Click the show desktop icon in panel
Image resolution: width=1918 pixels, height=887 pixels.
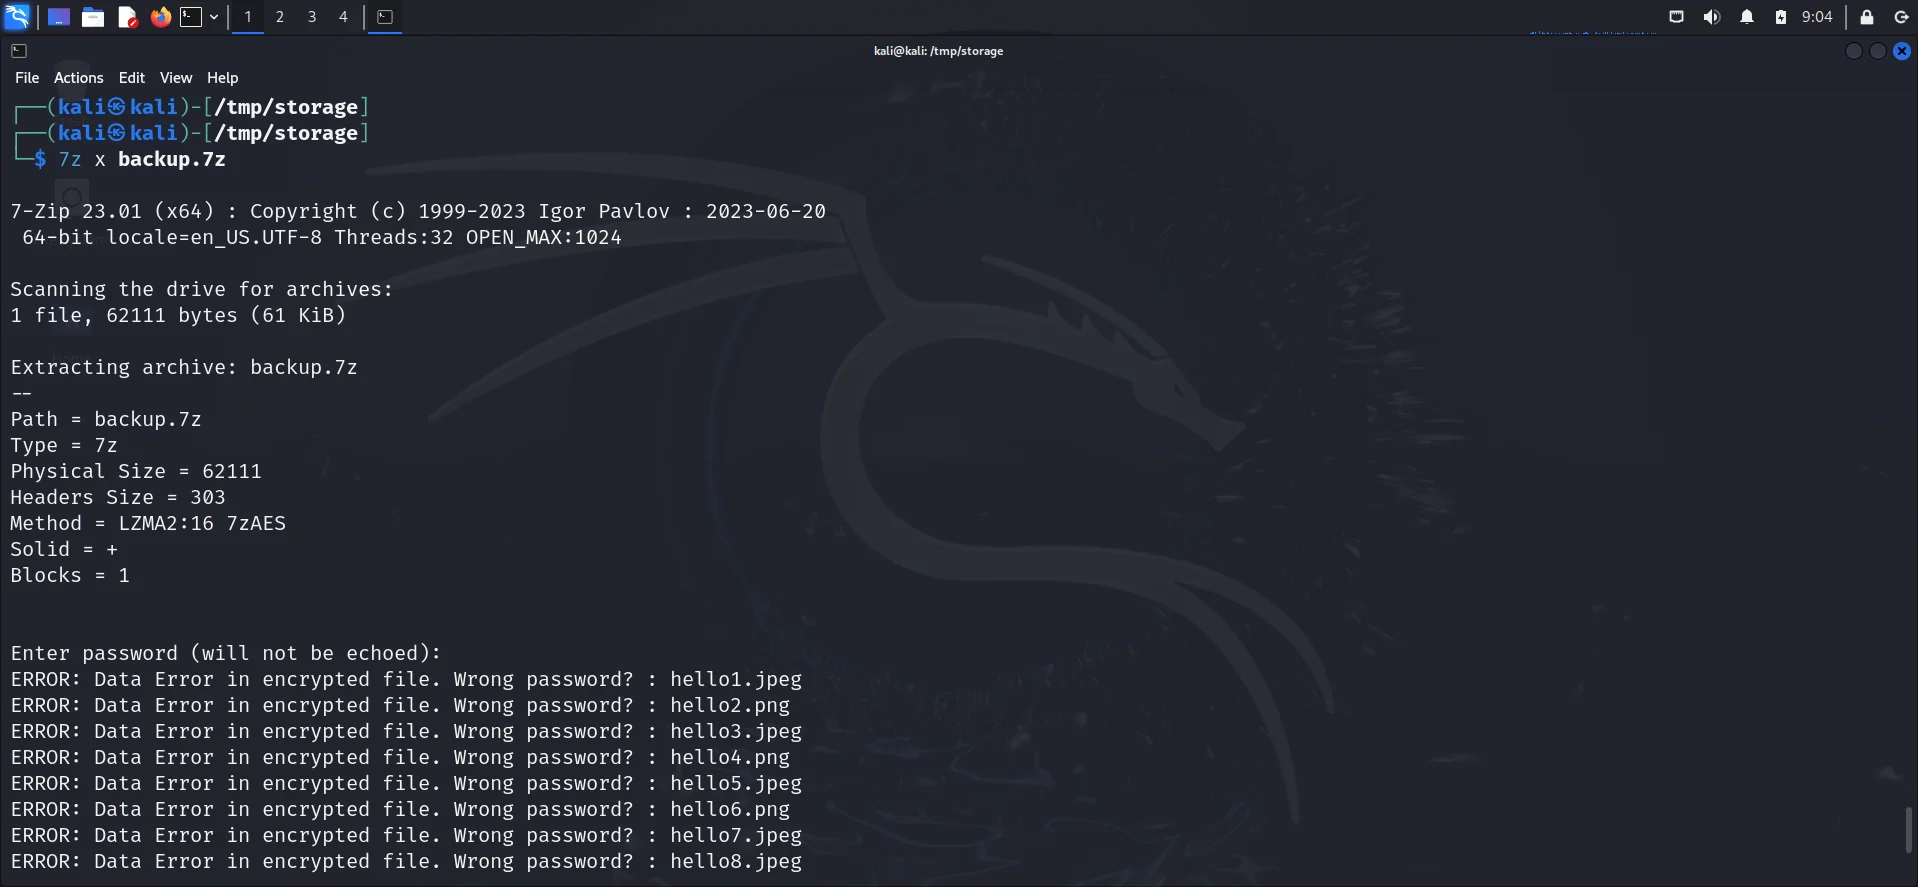[x=59, y=17]
